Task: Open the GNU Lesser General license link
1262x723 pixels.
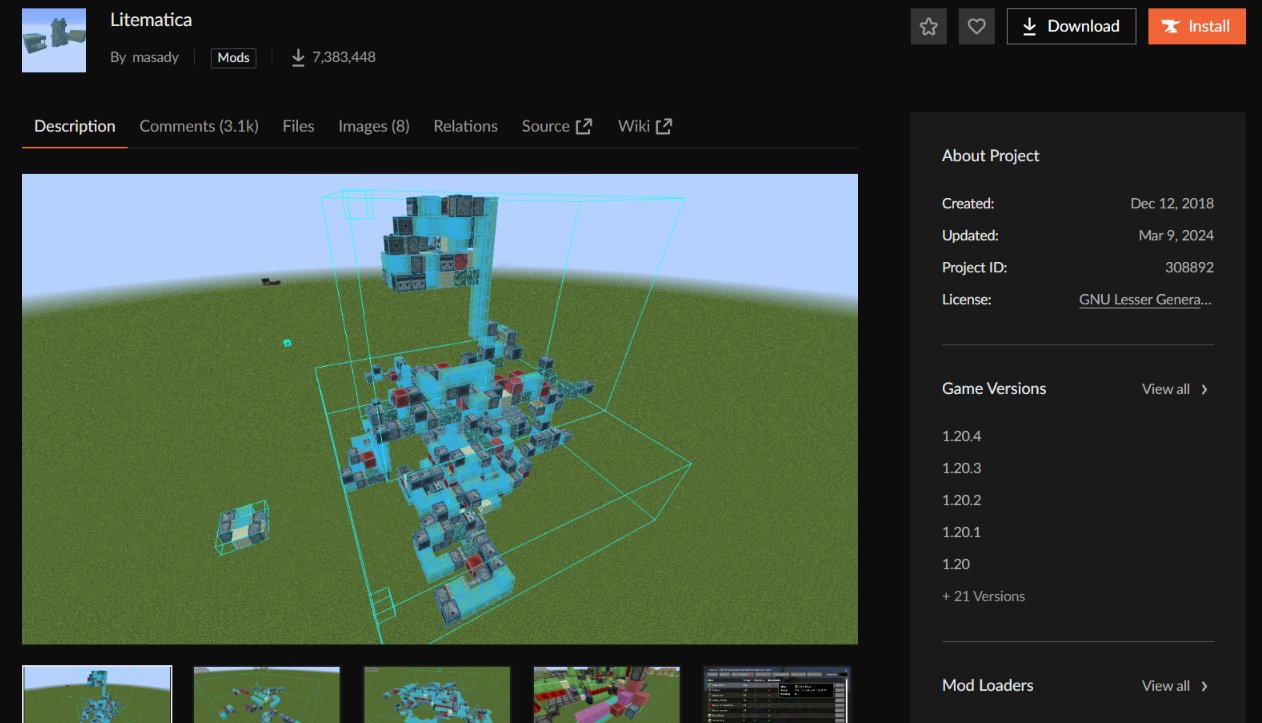Action: (1146, 299)
